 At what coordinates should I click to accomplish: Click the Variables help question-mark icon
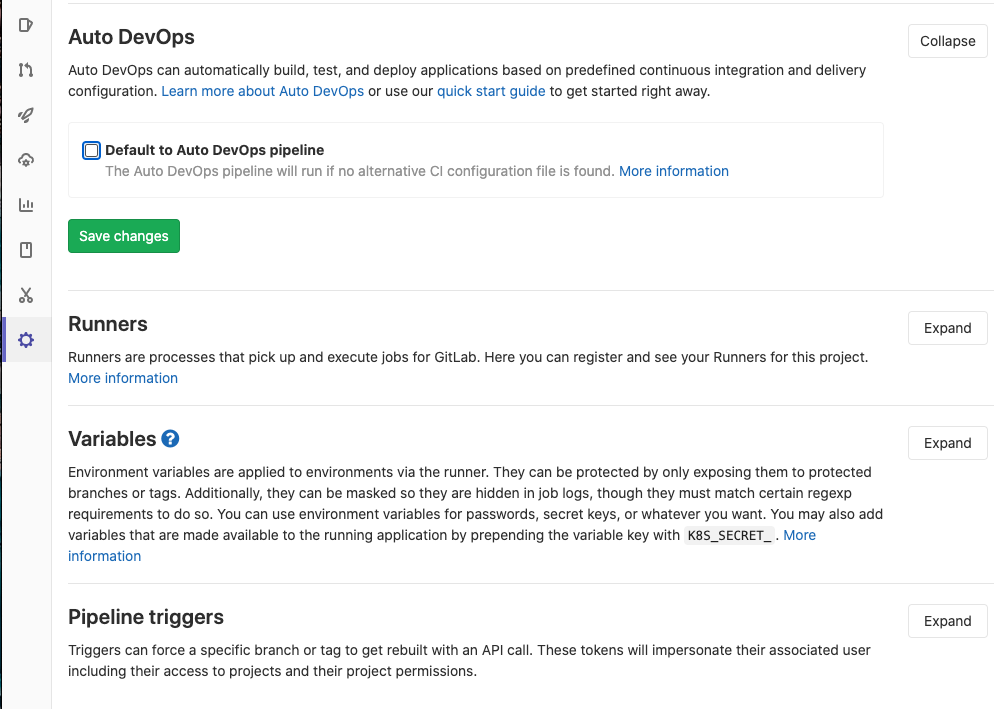pyautogui.click(x=170, y=439)
